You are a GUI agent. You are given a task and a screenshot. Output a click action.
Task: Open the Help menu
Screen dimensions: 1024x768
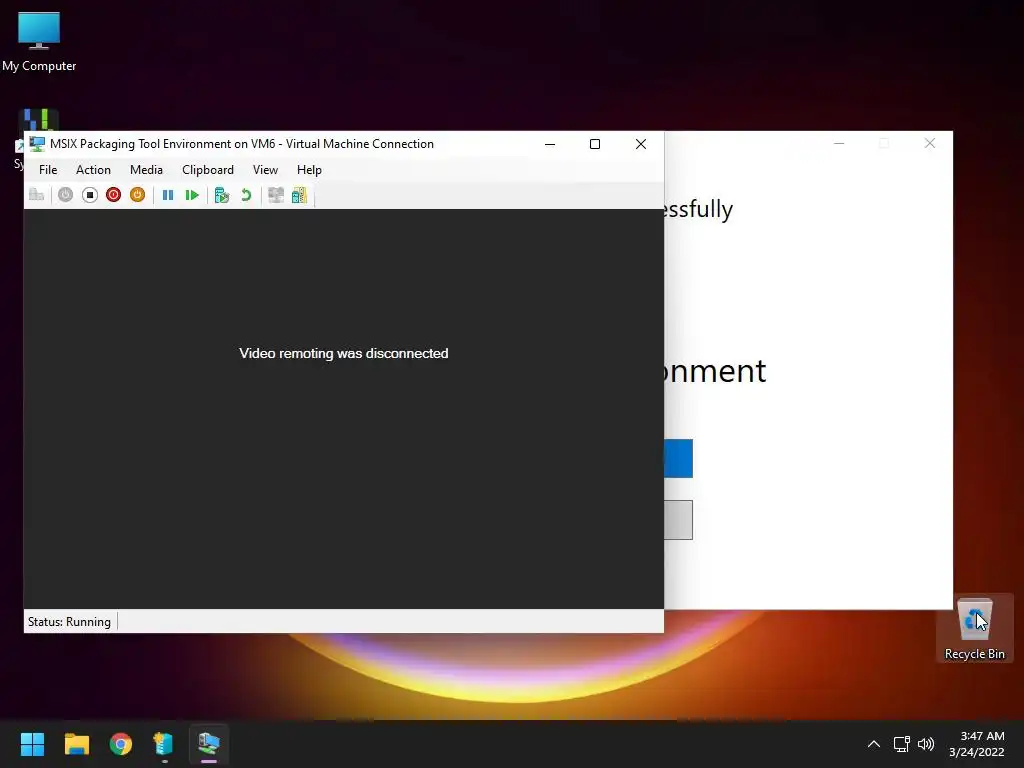click(x=309, y=170)
